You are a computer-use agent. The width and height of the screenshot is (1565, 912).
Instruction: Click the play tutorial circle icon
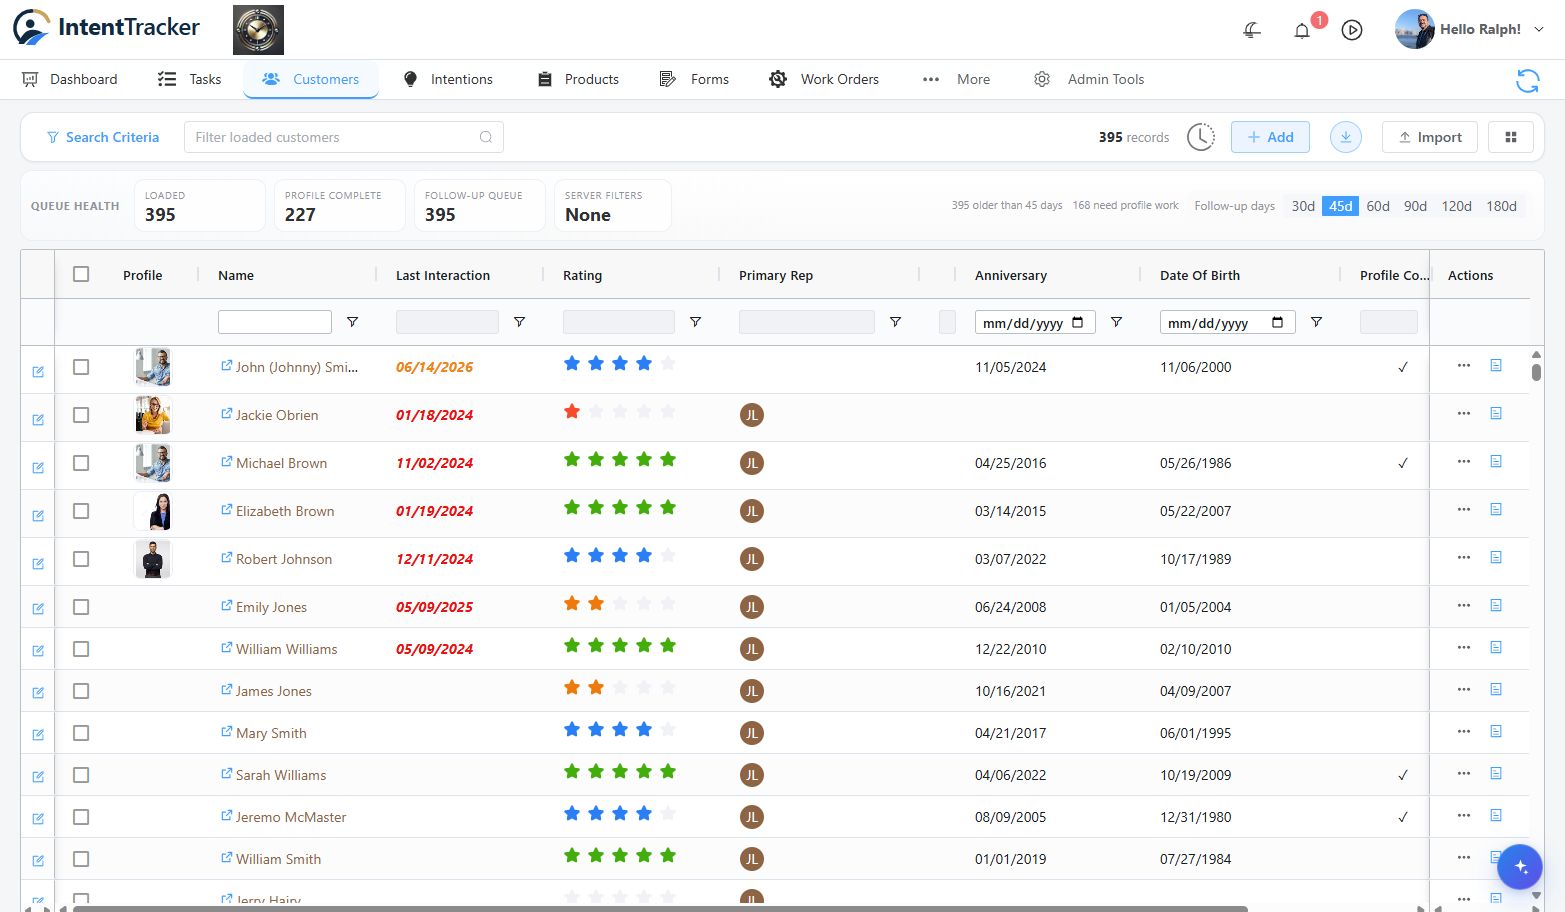click(1352, 30)
